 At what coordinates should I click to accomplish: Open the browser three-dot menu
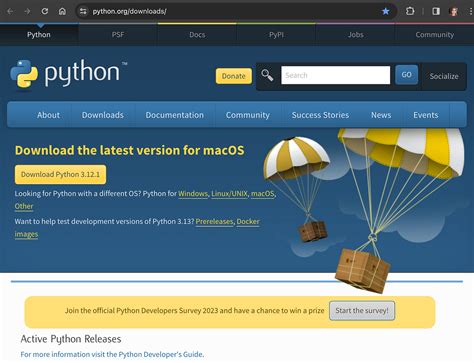(471, 11)
